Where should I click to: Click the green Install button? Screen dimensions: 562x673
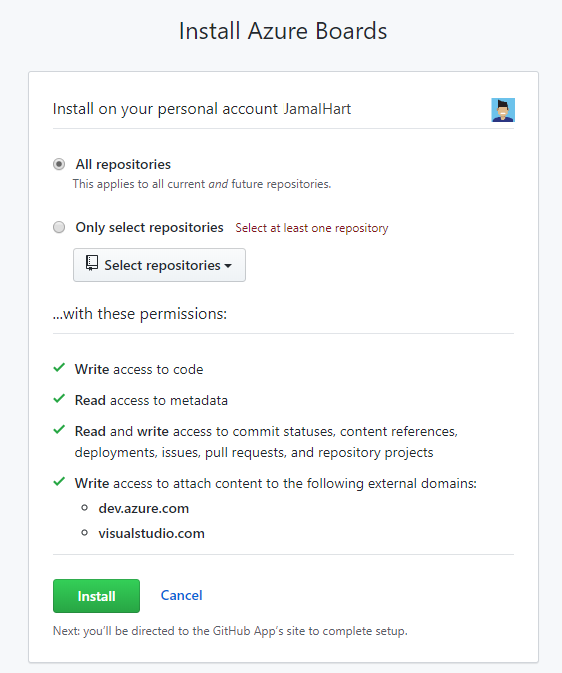pos(96,596)
